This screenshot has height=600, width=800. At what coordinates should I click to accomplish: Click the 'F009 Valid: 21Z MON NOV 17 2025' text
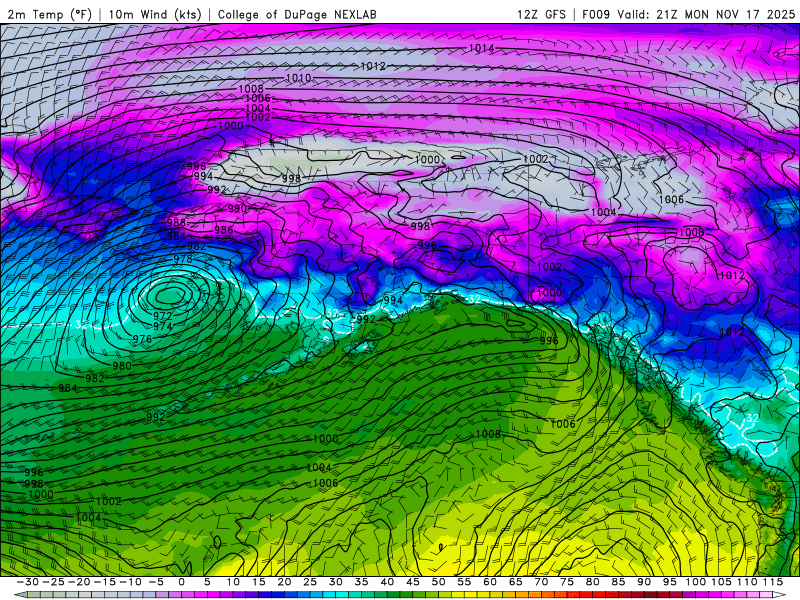coord(688,14)
